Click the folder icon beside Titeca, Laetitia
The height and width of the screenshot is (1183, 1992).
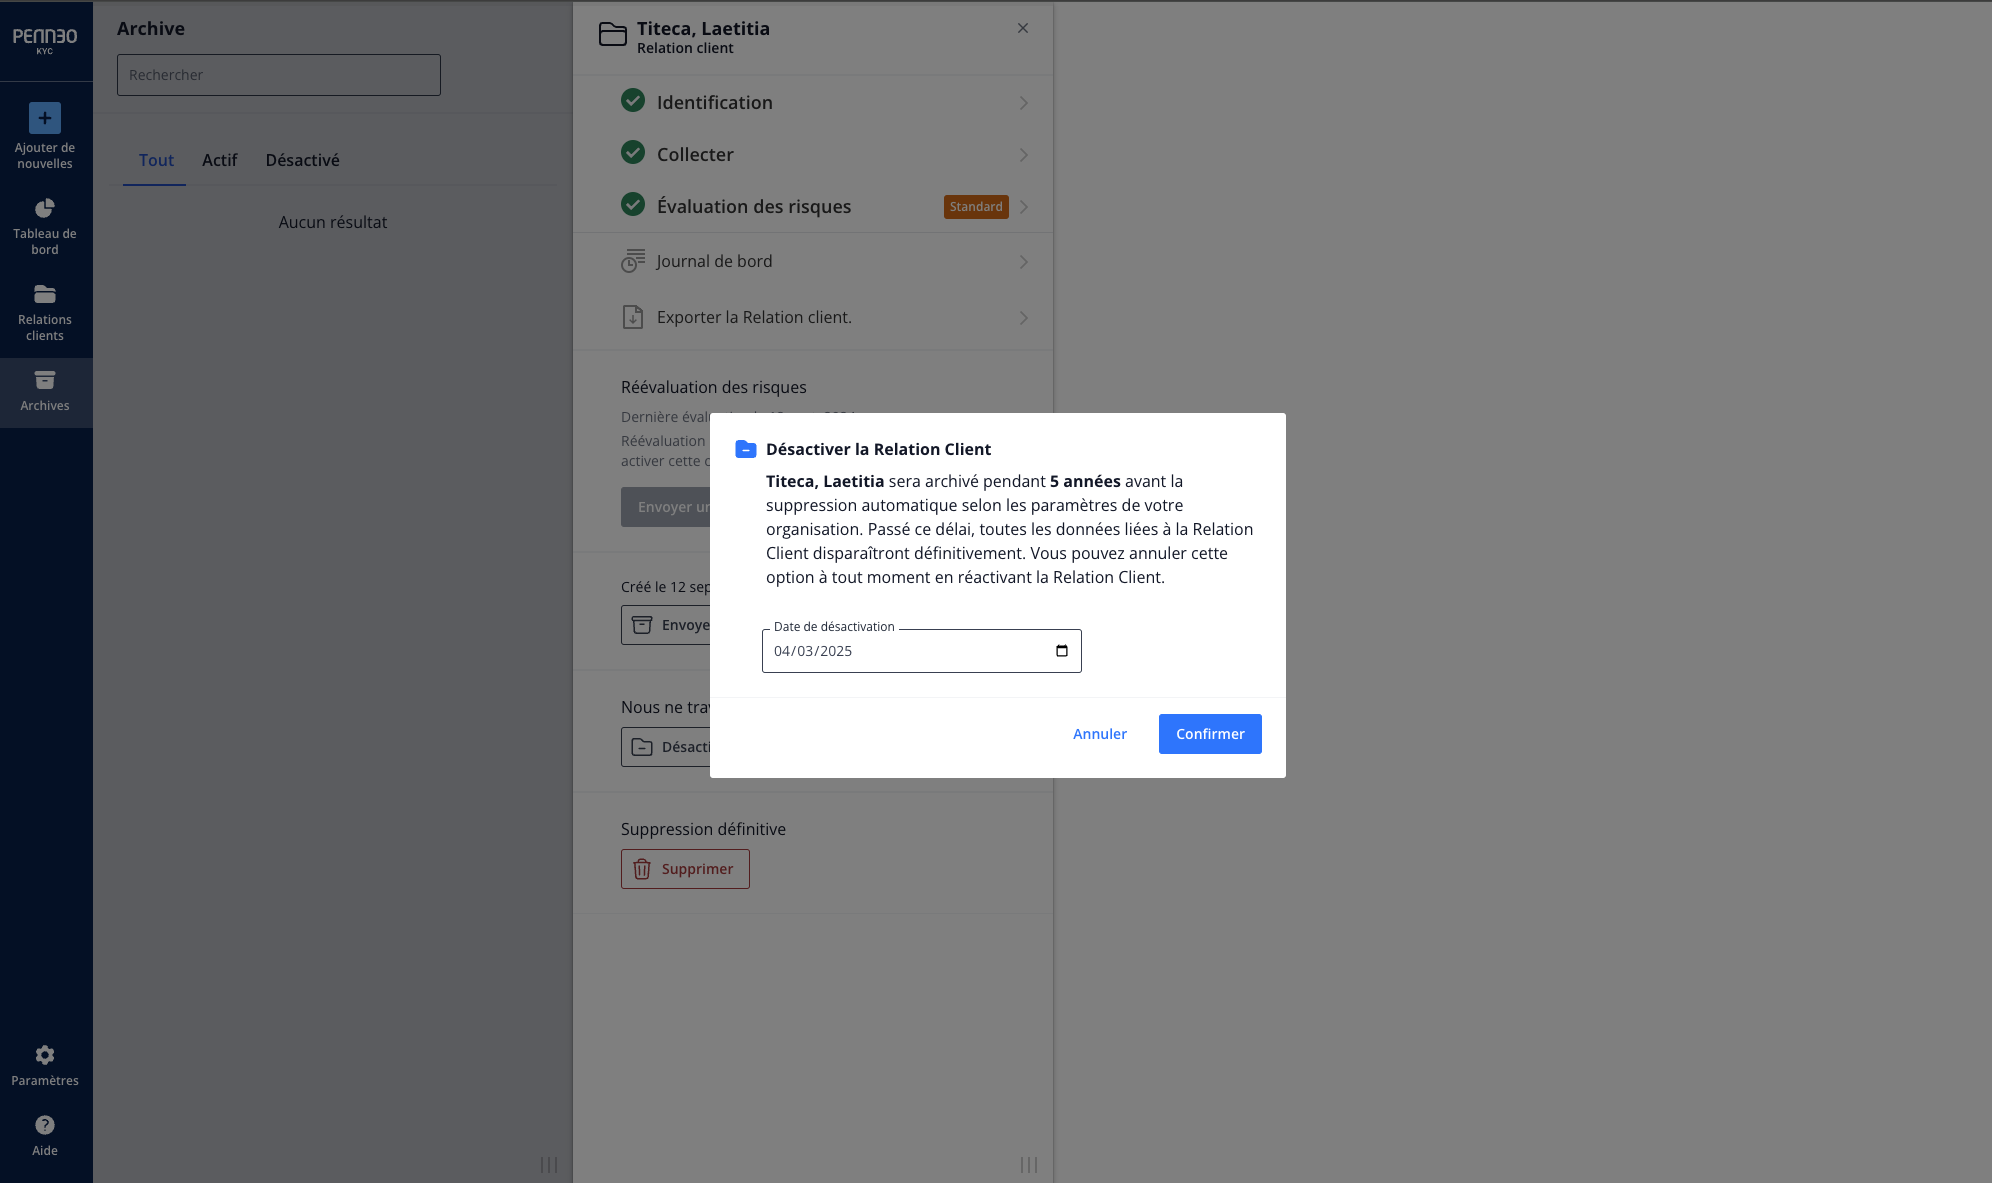click(613, 35)
